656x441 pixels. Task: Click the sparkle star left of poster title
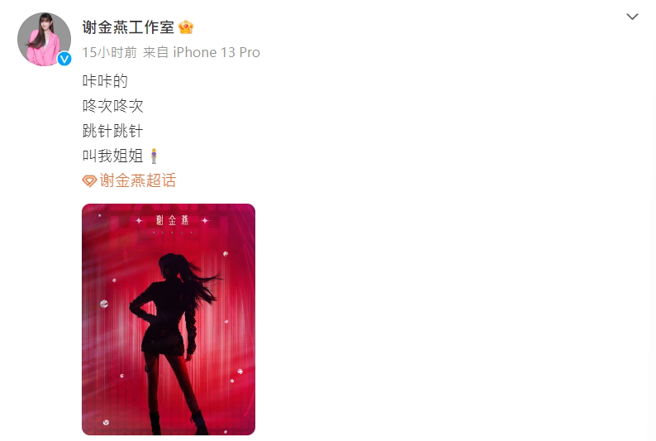[139, 220]
